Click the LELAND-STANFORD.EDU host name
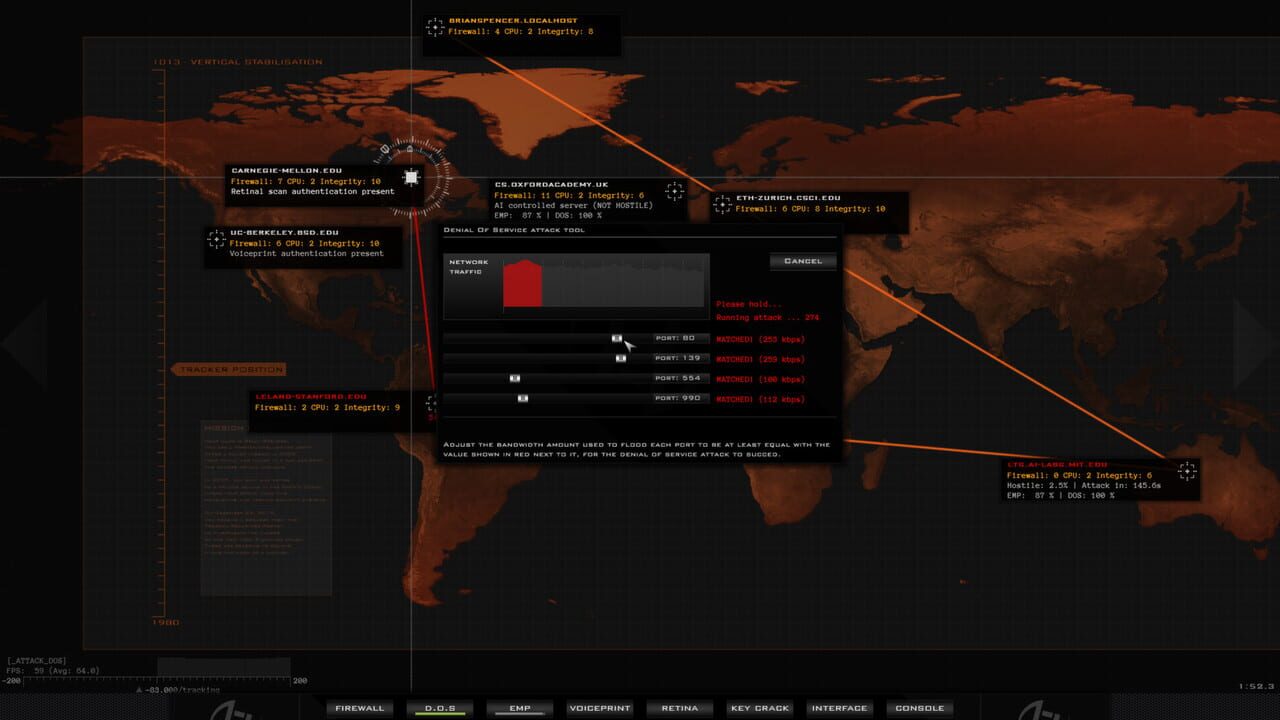 pos(311,396)
